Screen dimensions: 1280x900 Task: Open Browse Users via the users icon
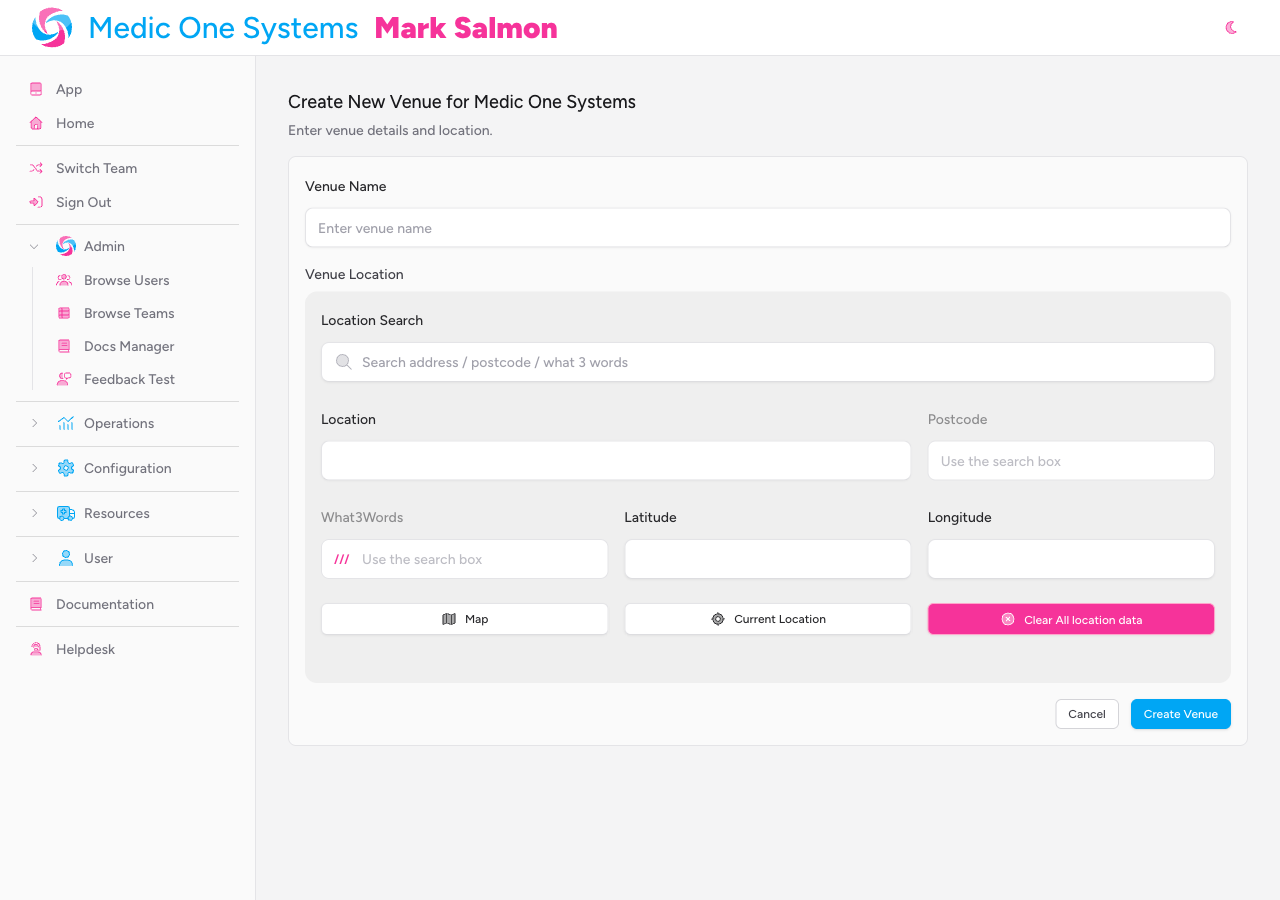click(64, 280)
